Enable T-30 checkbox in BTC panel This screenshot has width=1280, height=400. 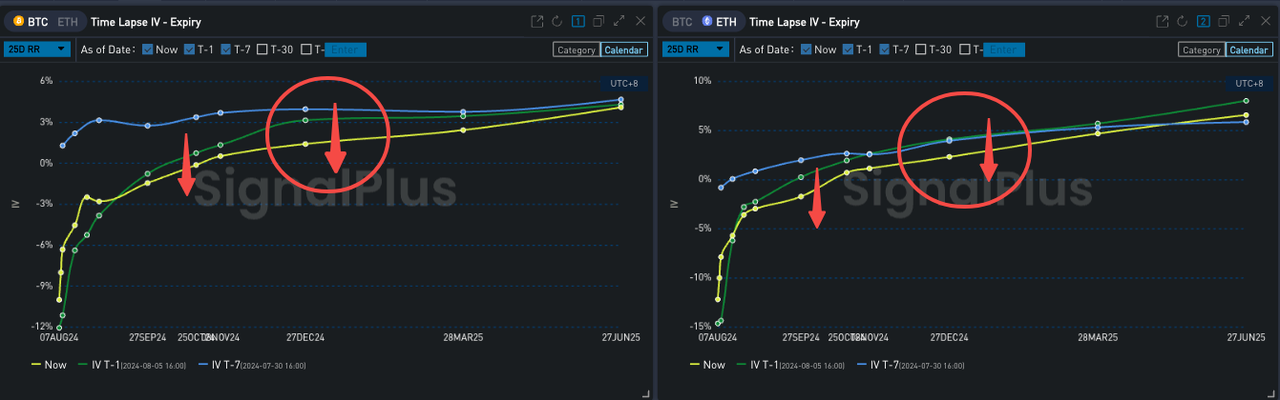coord(262,49)
